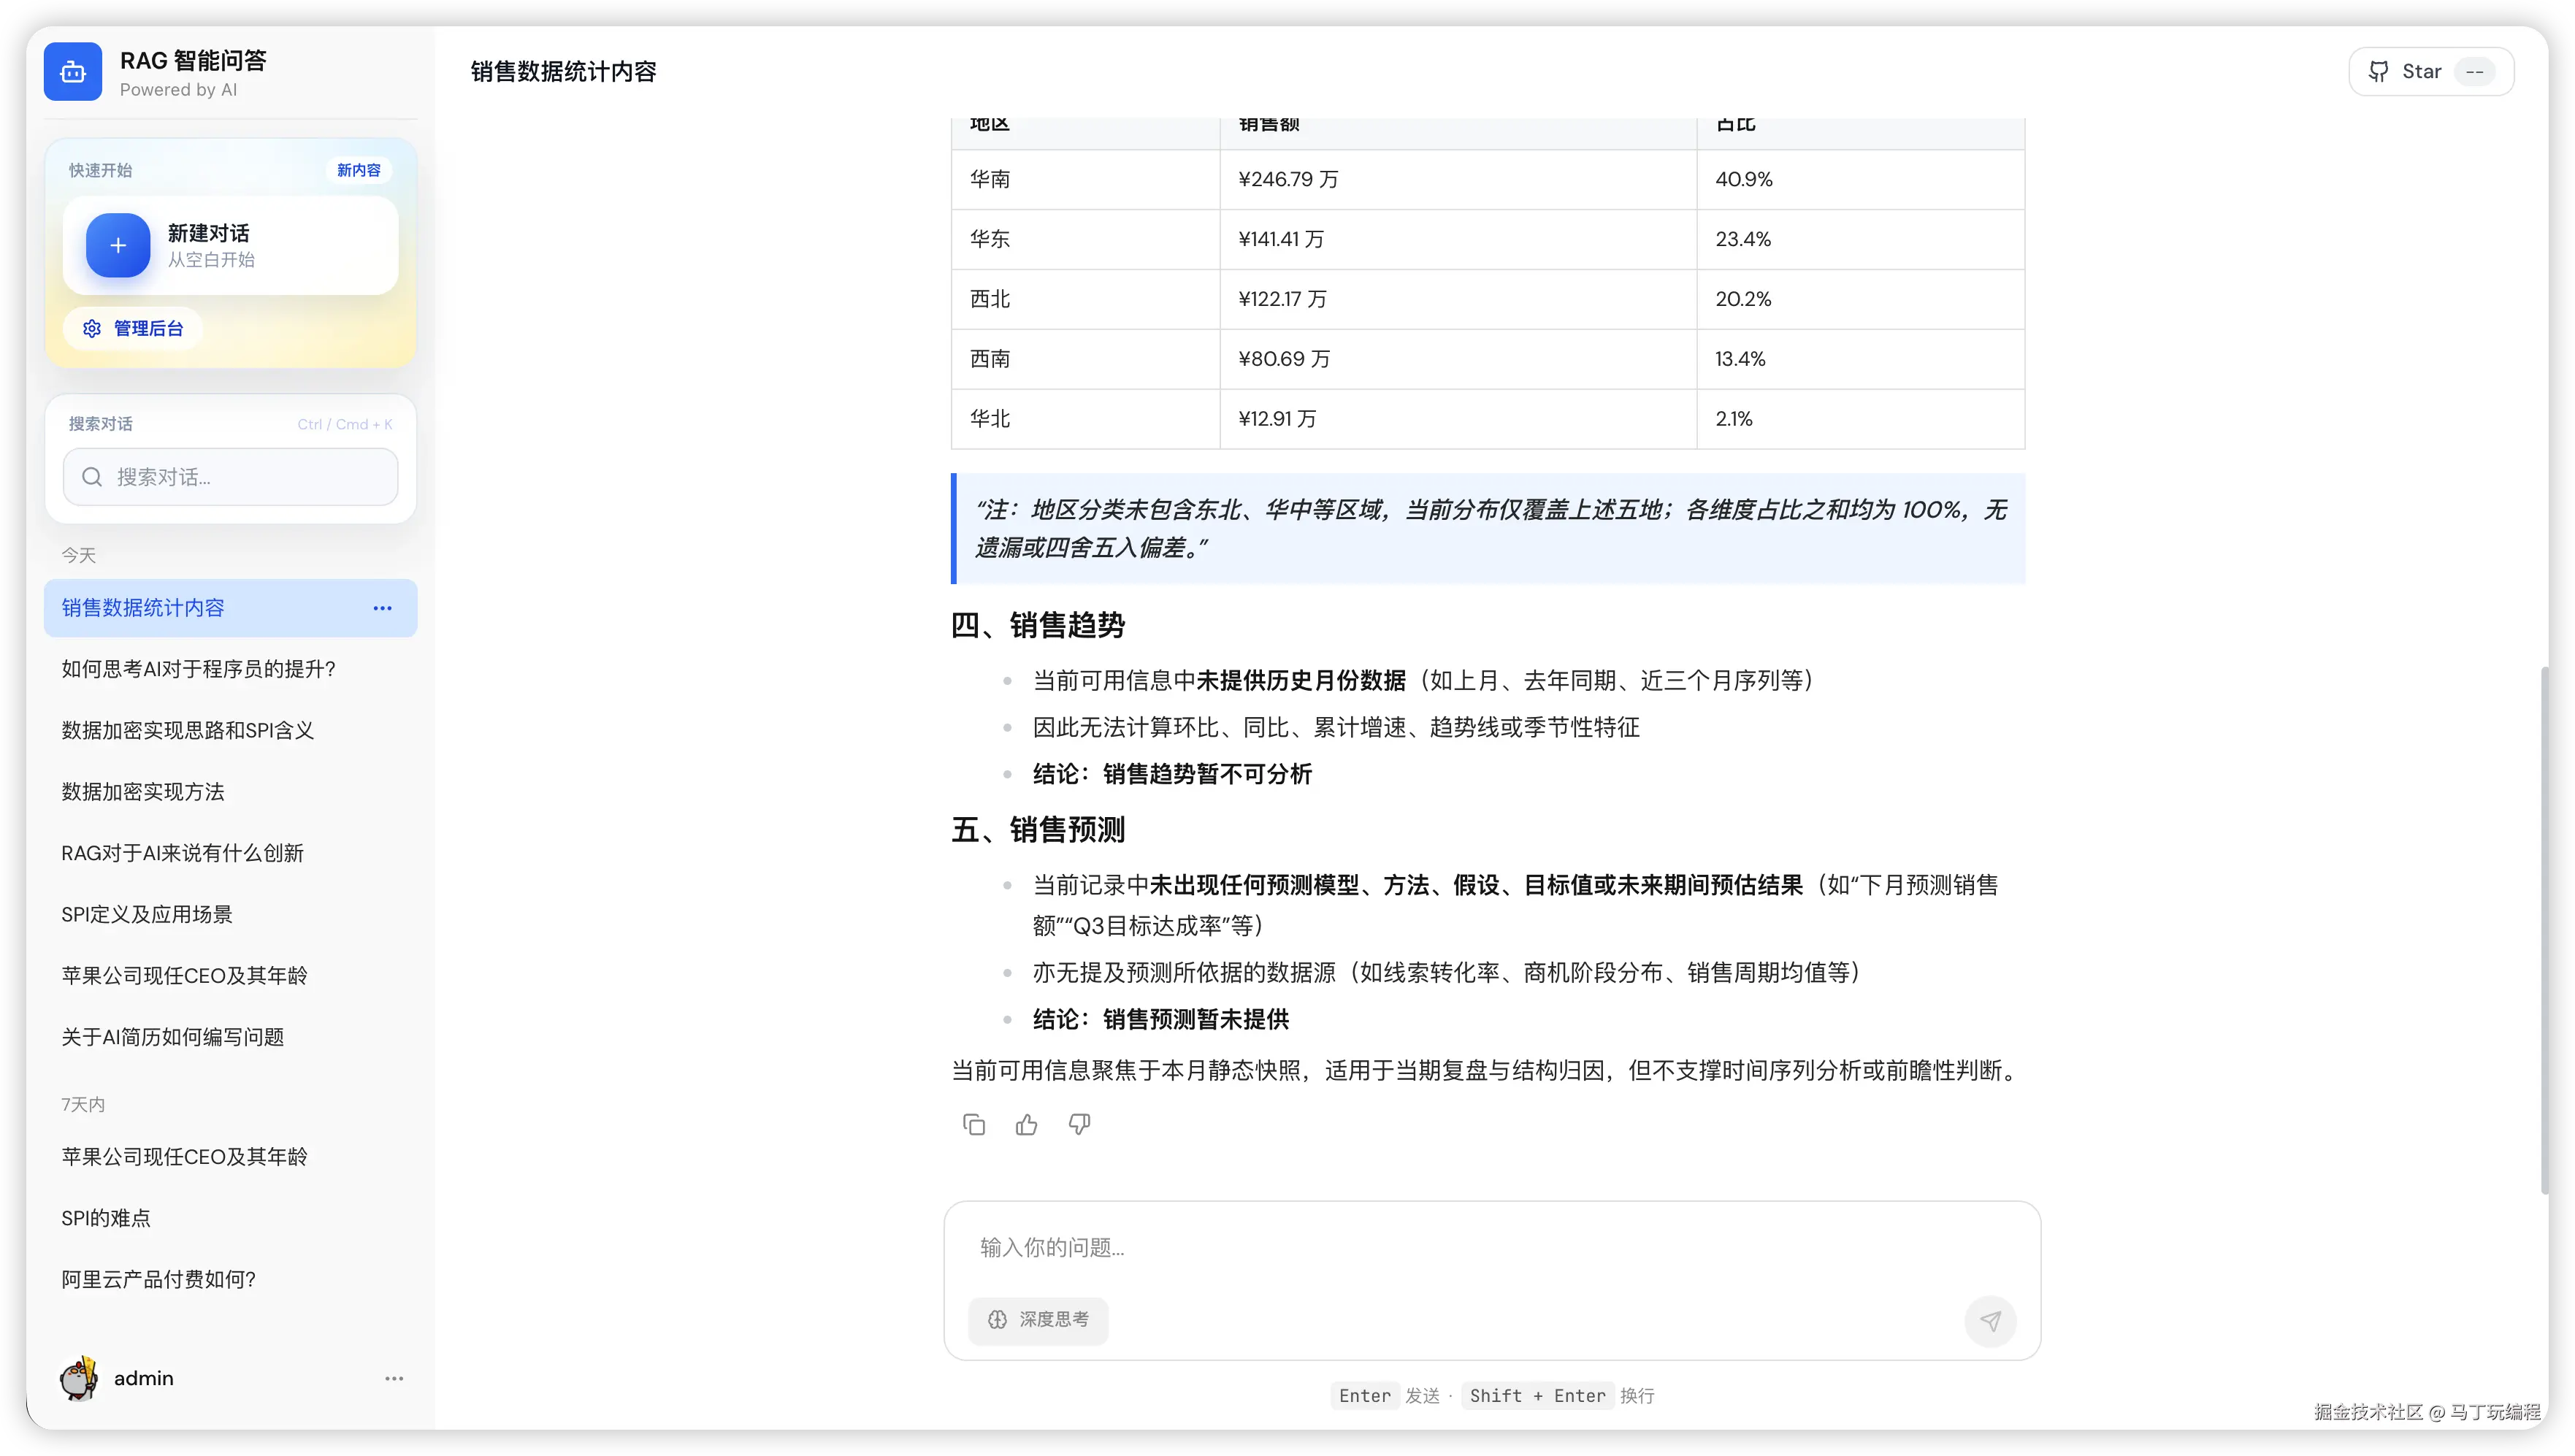Focus the 搜索对话 search field
The image size is (2575, 1456).
(230, 477)
